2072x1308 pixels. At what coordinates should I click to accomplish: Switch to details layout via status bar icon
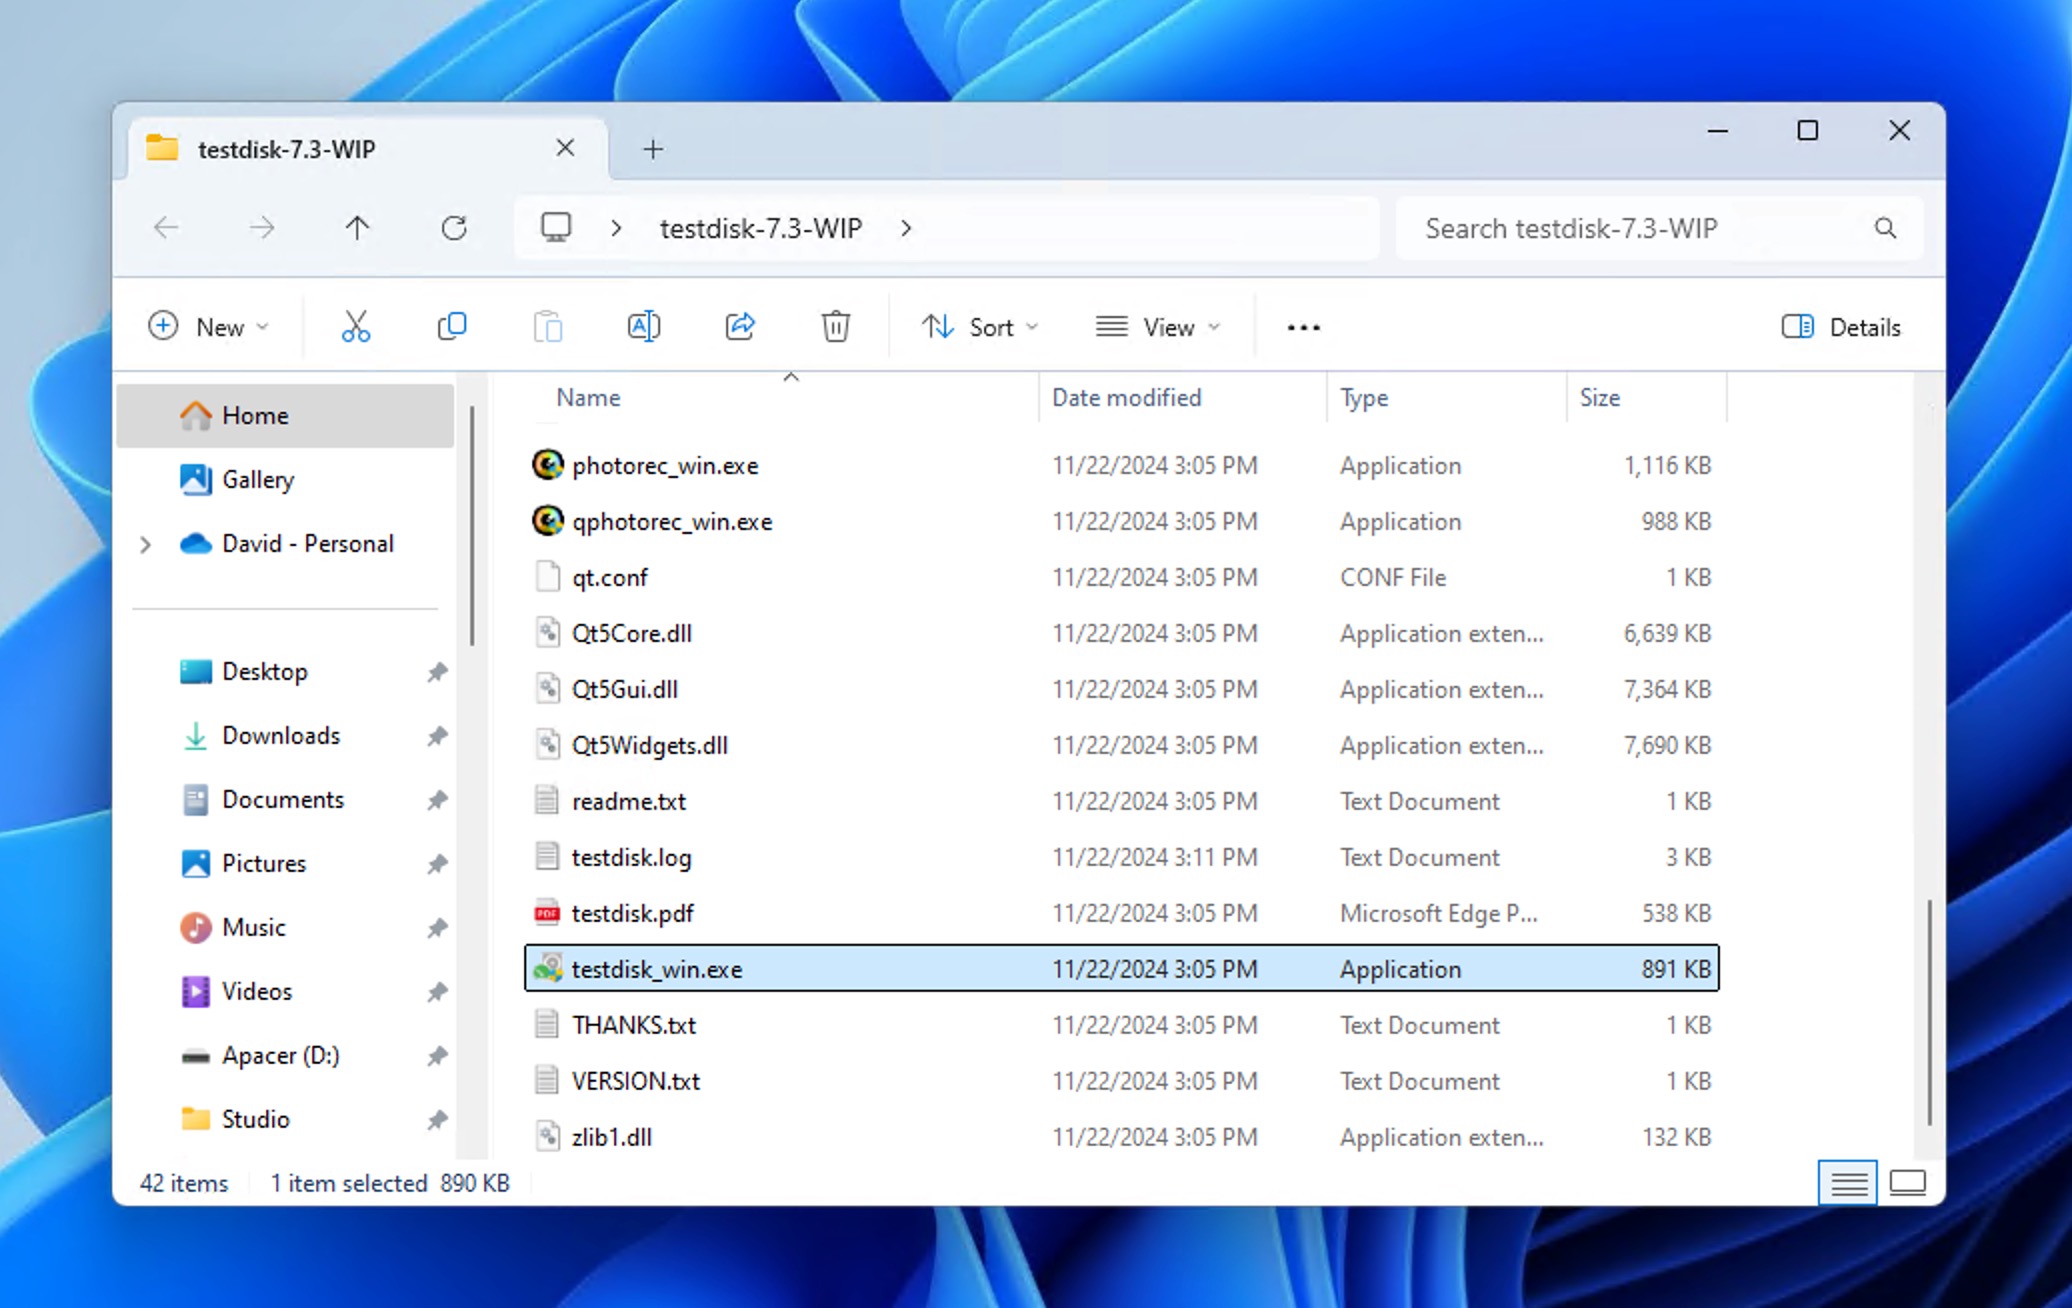coord(1847,1183)
